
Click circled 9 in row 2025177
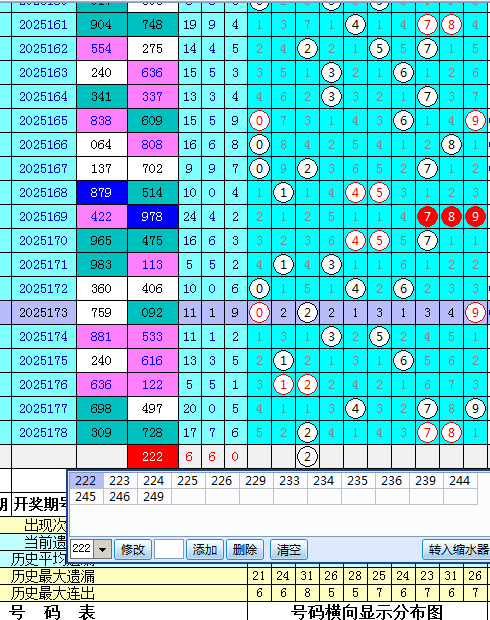click(x=475, y=408)
